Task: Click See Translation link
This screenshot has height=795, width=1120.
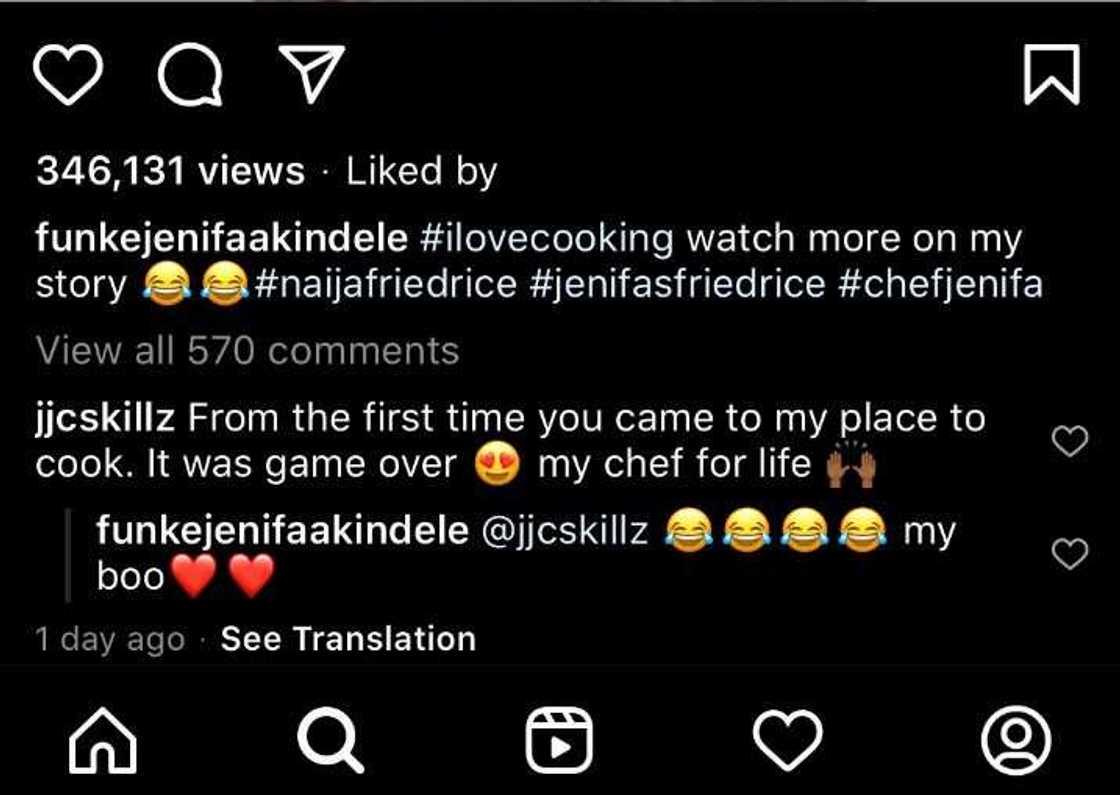Action: coord(348,639)
